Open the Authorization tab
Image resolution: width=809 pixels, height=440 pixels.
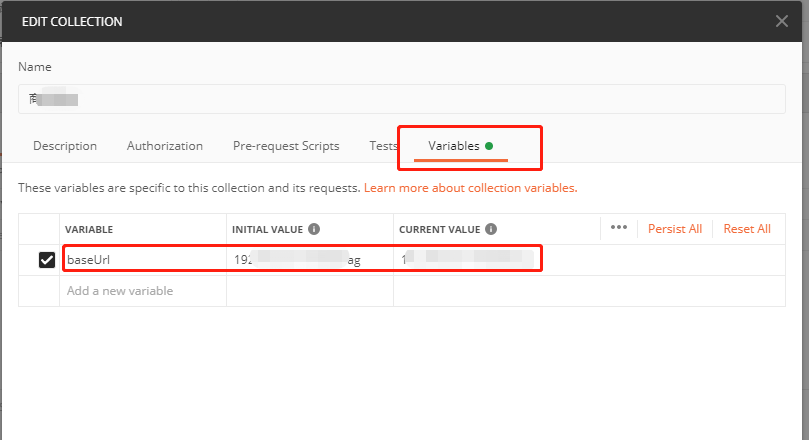click(x=165, y=146)
